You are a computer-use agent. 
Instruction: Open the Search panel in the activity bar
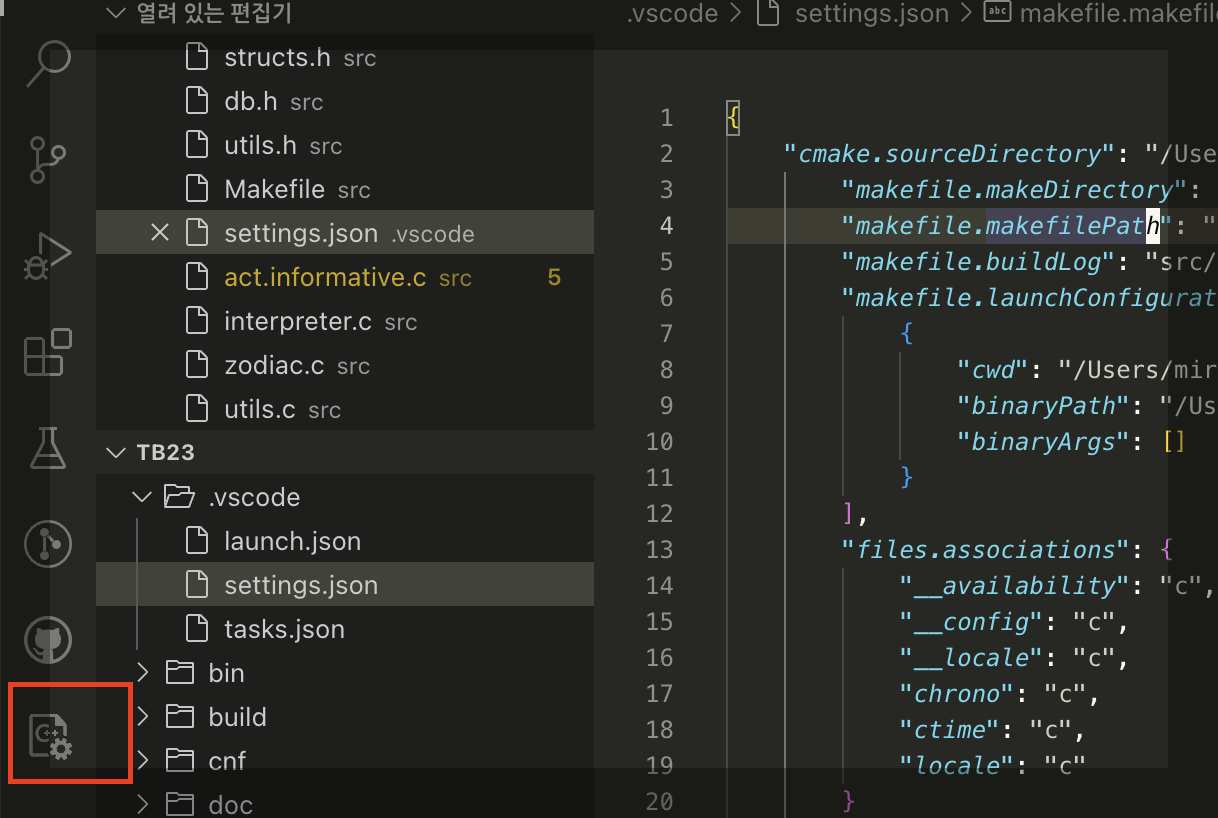(x=47, y=62)
